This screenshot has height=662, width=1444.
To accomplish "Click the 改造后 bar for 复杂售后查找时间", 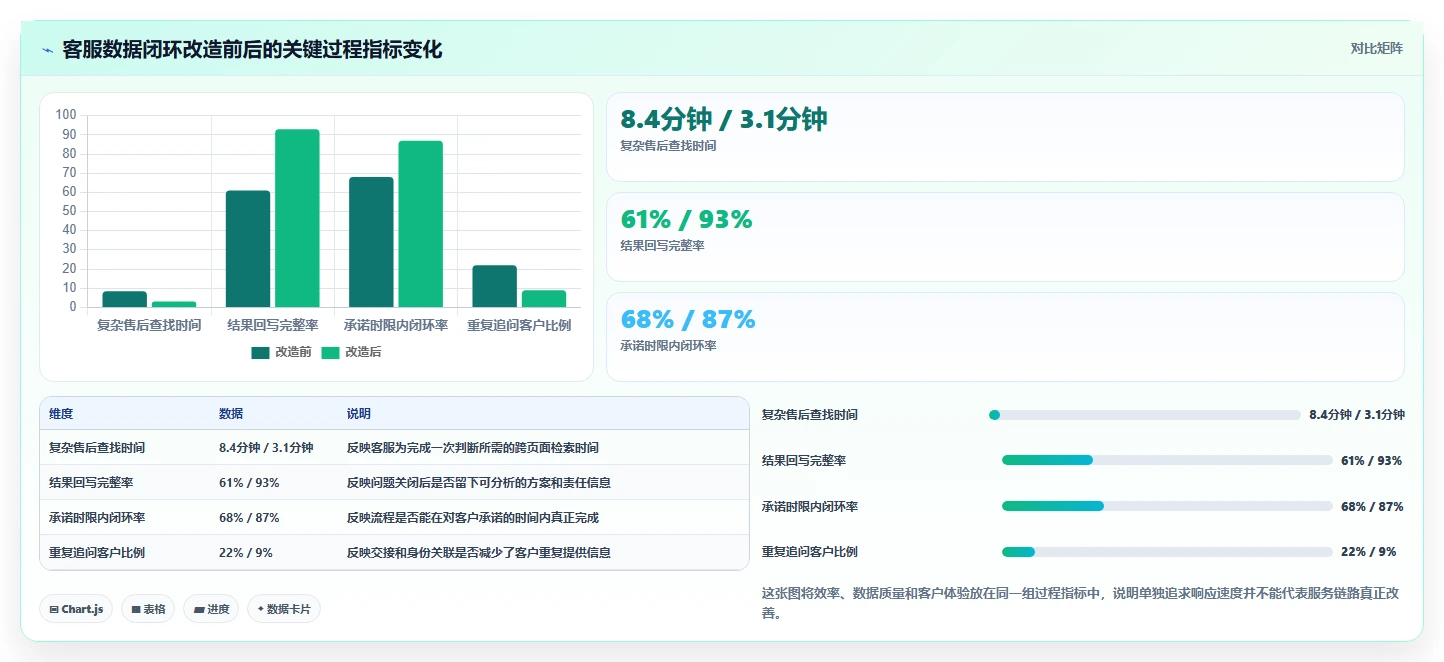I will point(174,304).
